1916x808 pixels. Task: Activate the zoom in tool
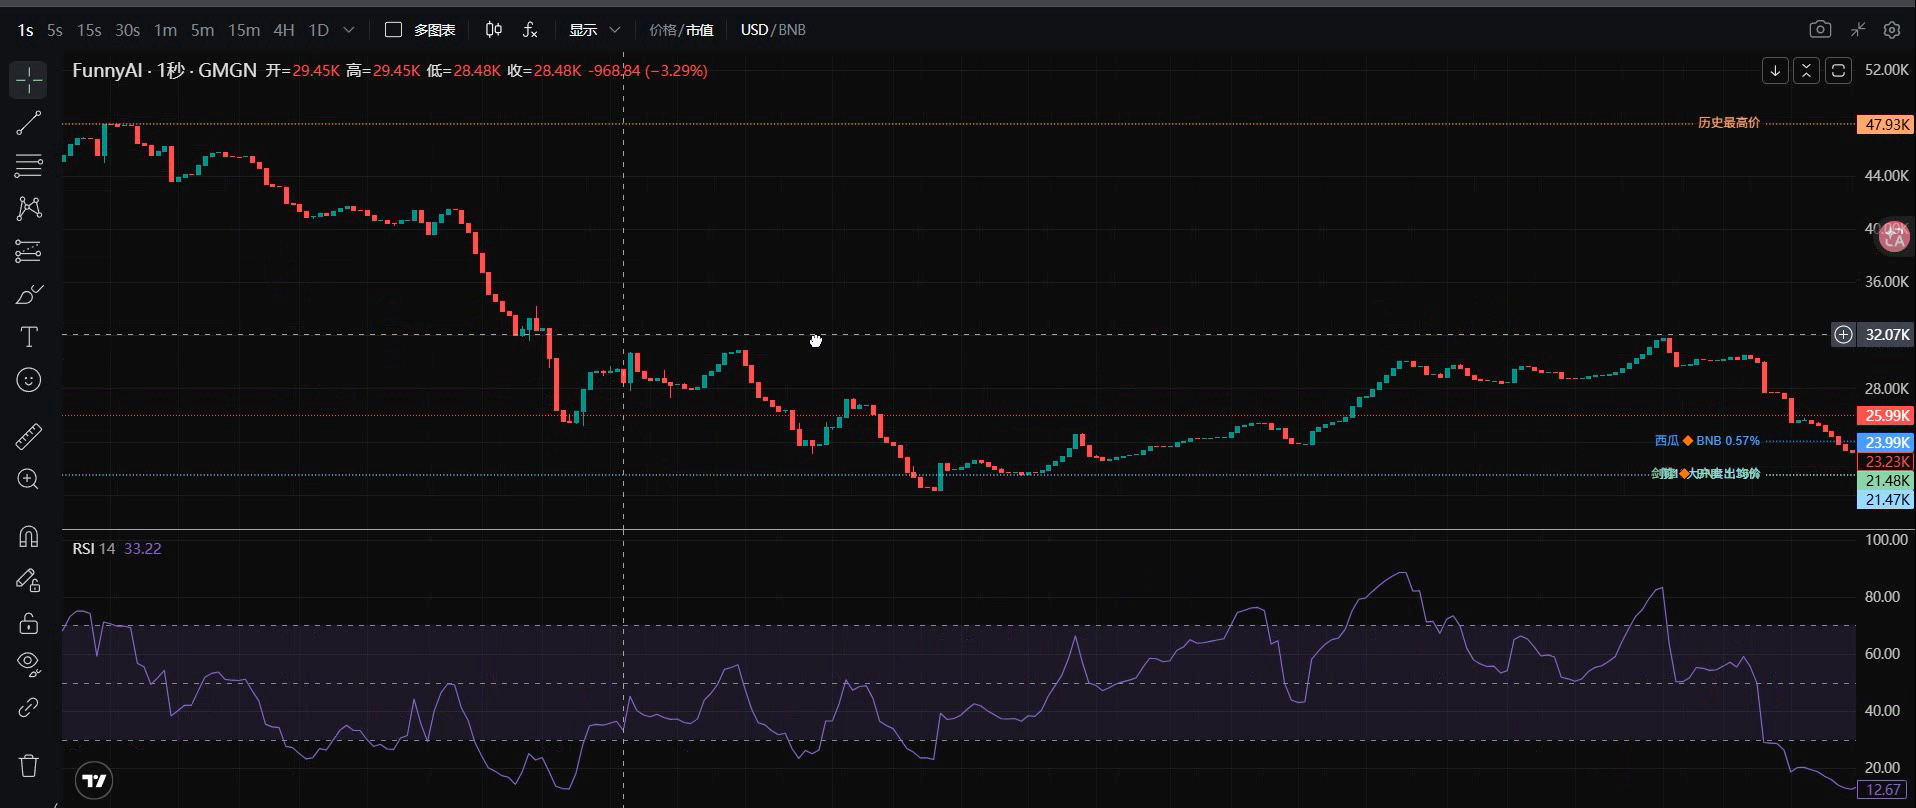tap(29, 480)
